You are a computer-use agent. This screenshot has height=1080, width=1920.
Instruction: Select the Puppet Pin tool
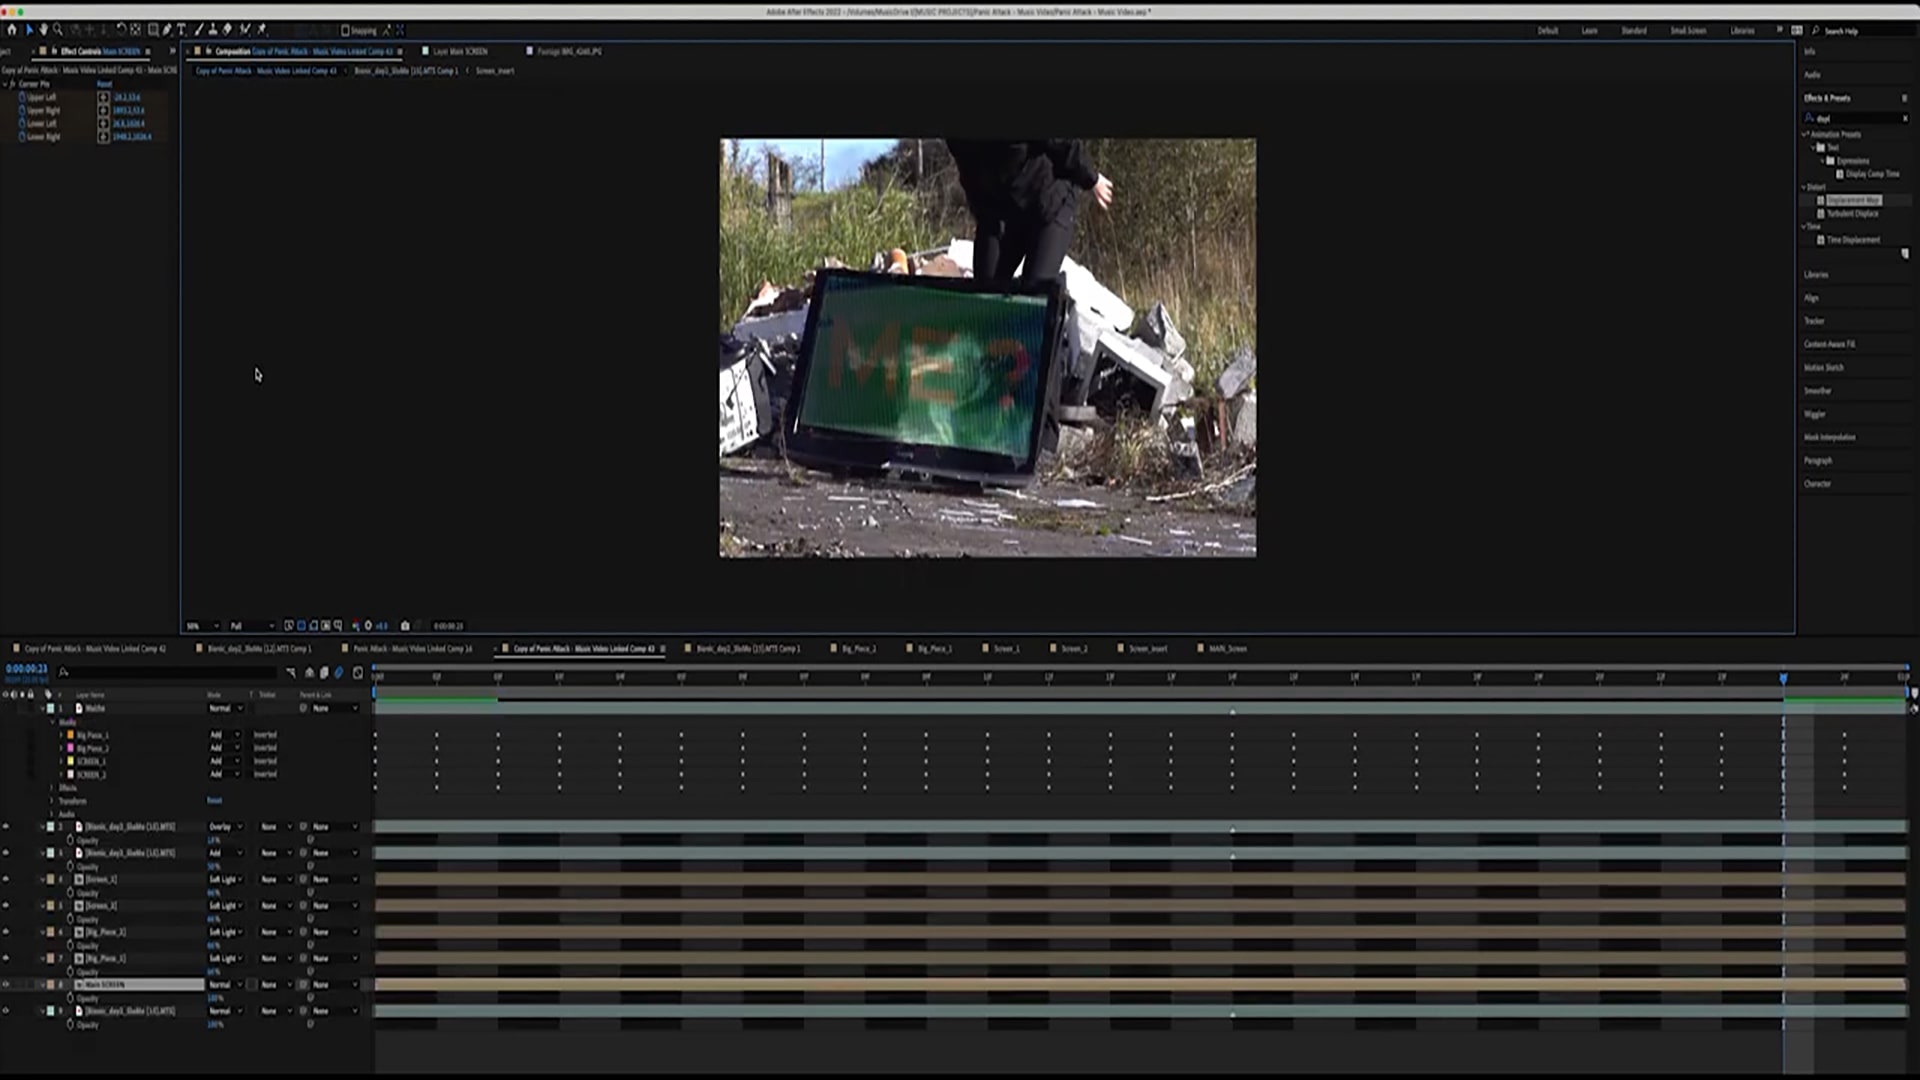[x=262, y=30]
